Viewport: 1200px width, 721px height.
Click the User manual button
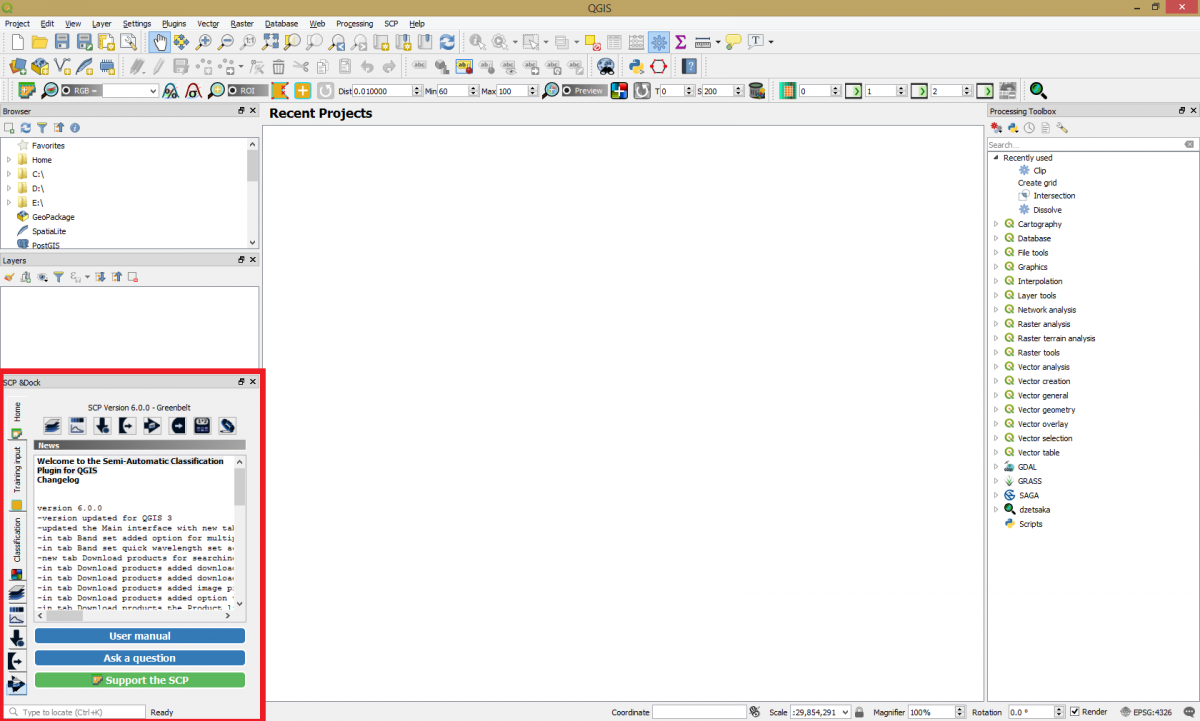(139, 636)
